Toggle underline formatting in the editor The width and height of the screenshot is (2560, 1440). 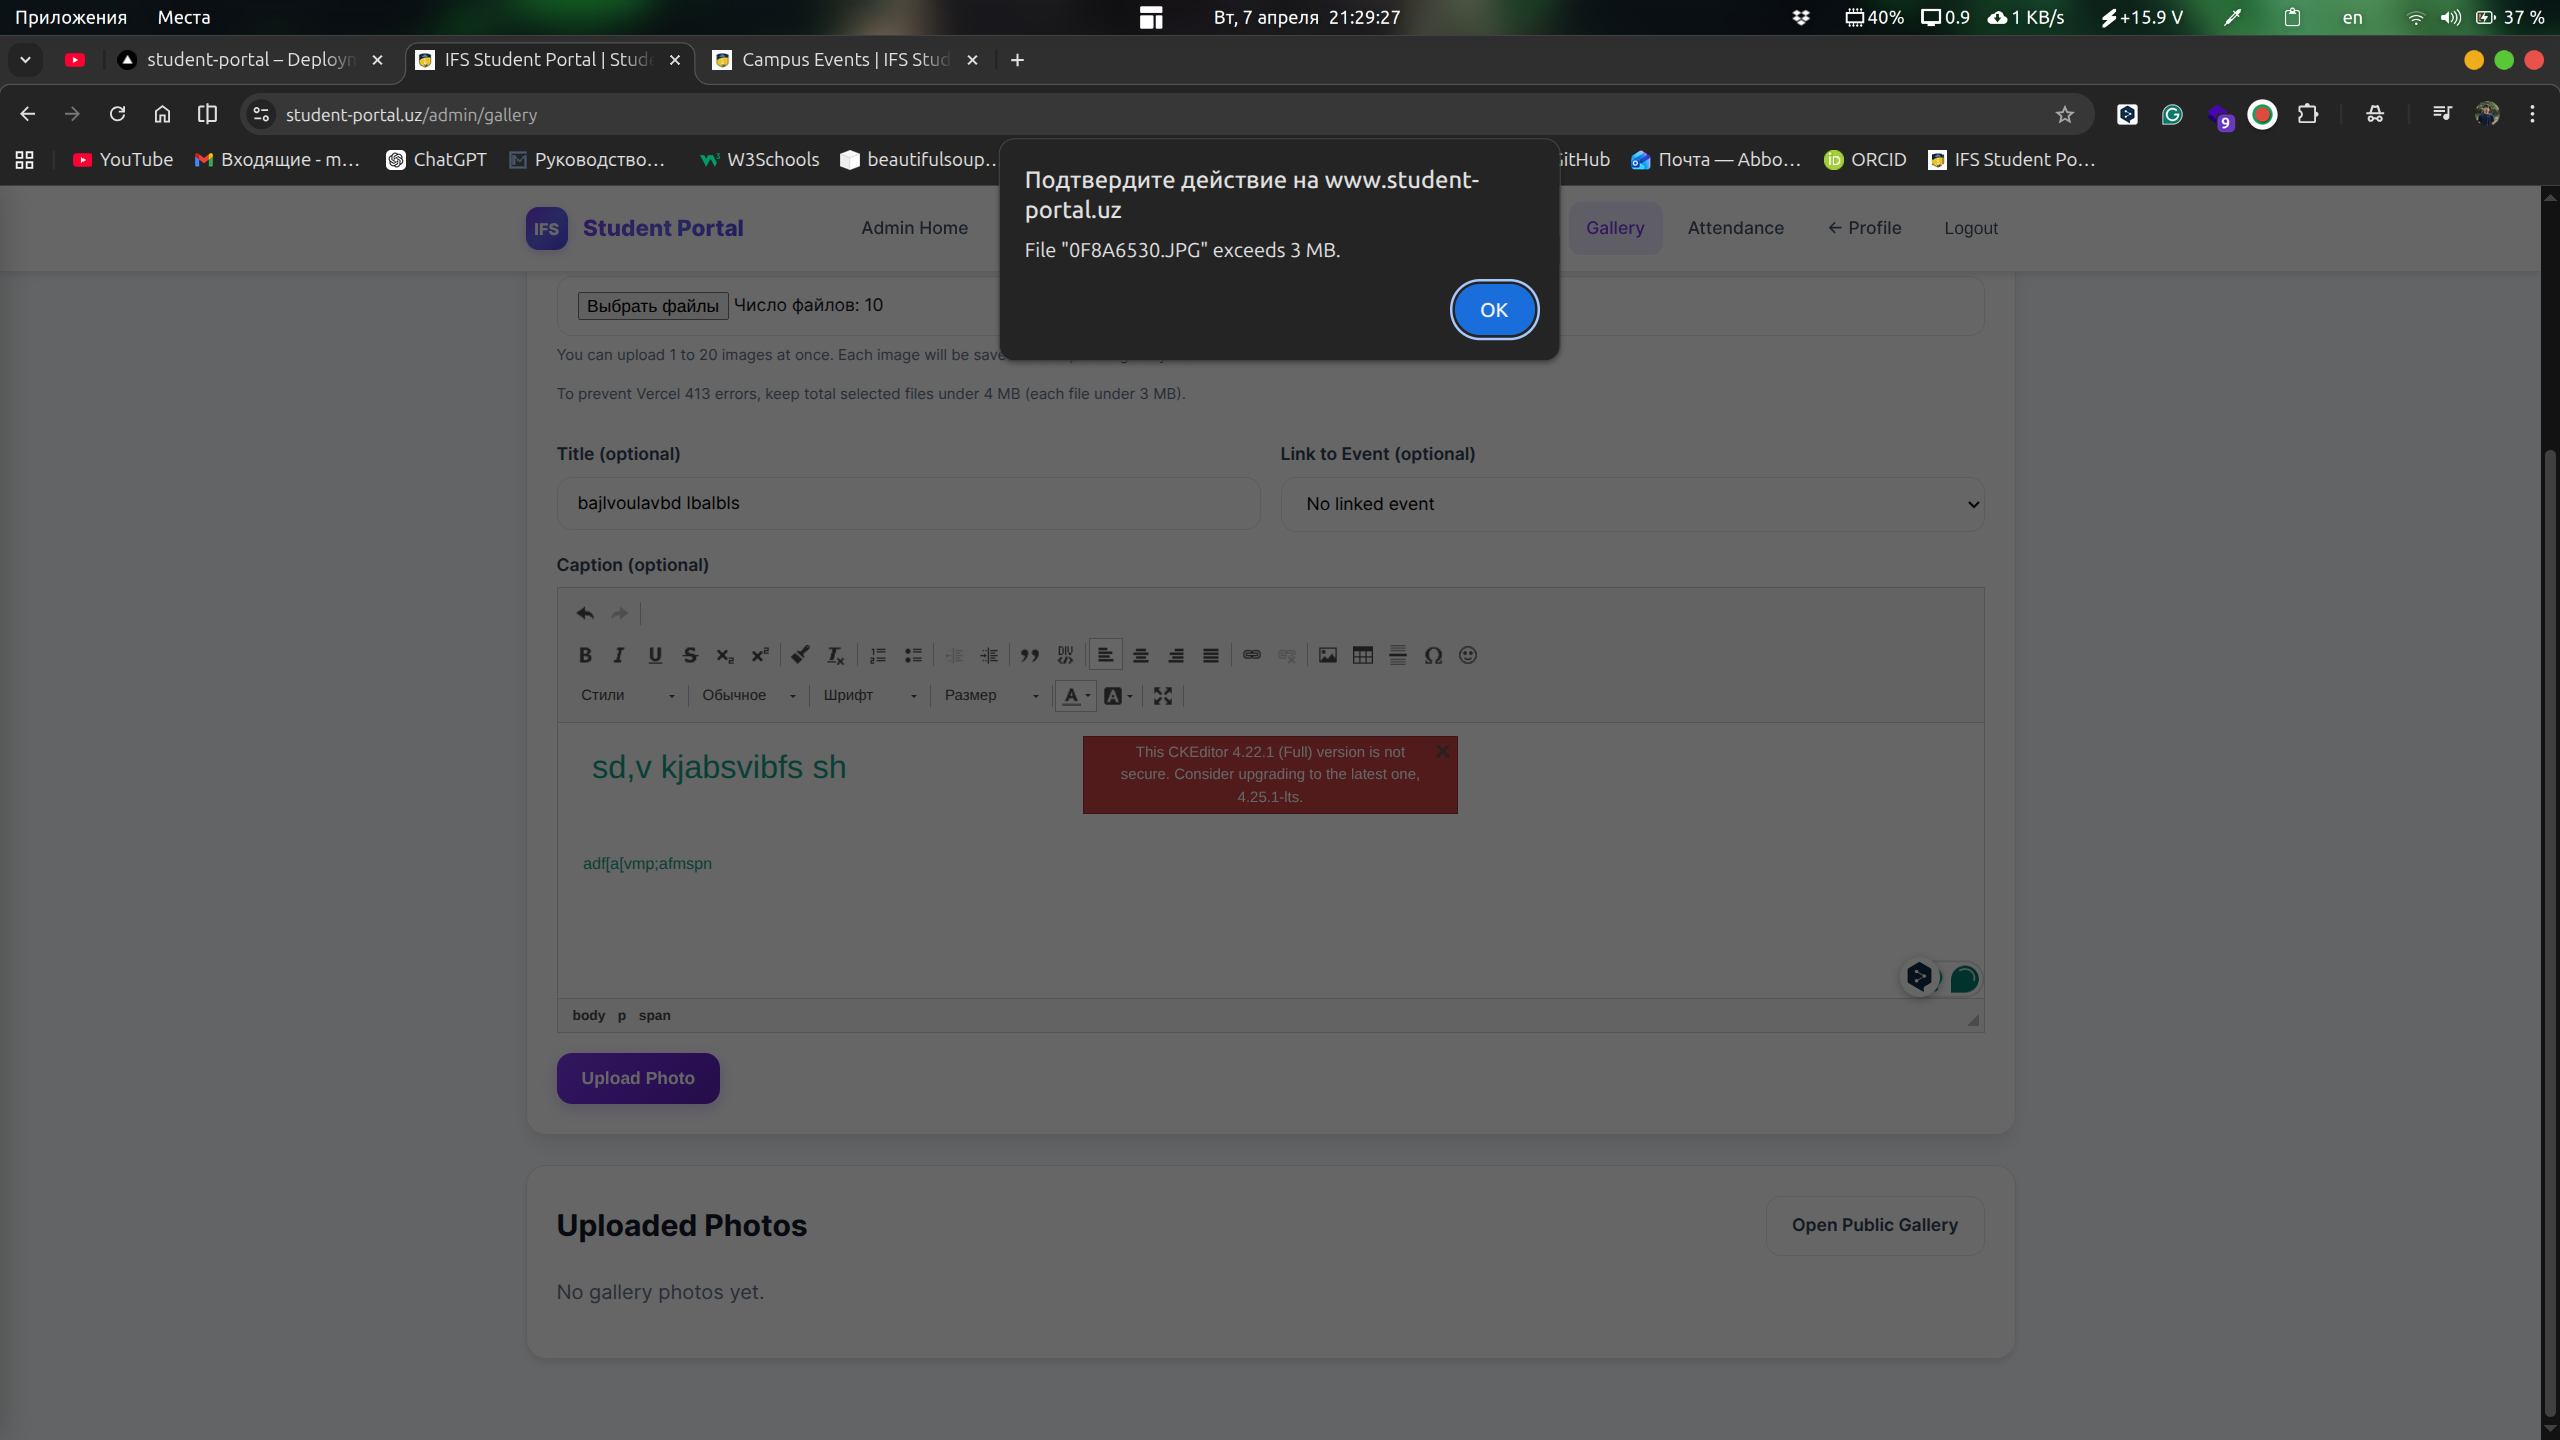[x=655, y=655]
